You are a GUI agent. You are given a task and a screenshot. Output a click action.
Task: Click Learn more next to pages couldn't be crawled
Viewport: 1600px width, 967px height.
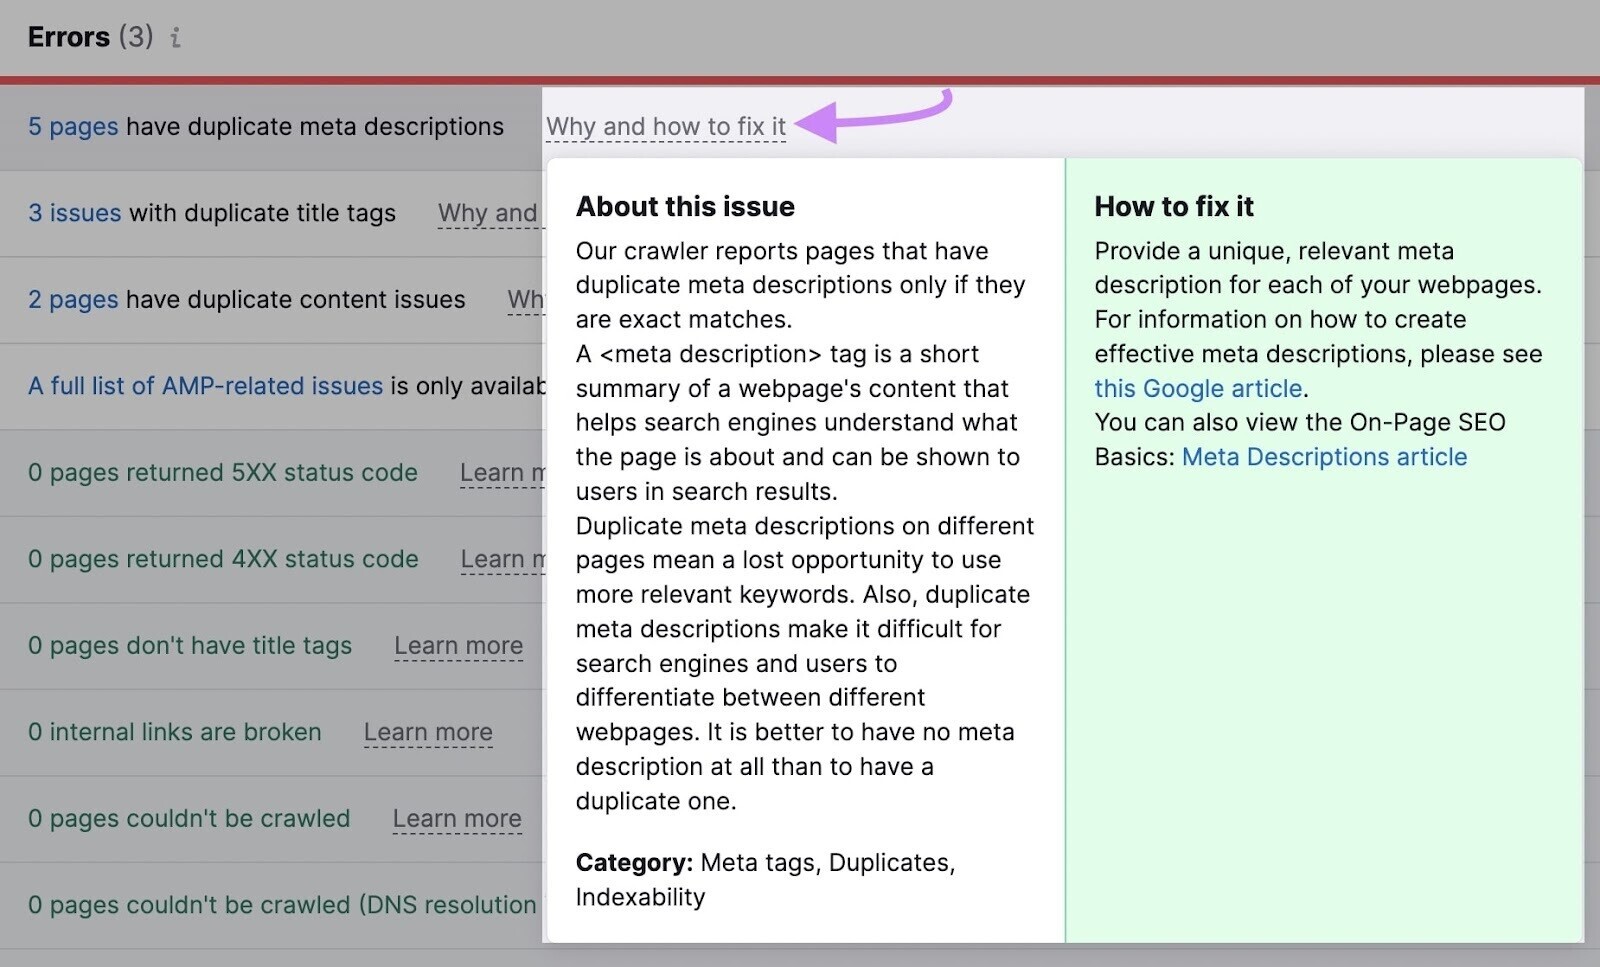(457, 819)
